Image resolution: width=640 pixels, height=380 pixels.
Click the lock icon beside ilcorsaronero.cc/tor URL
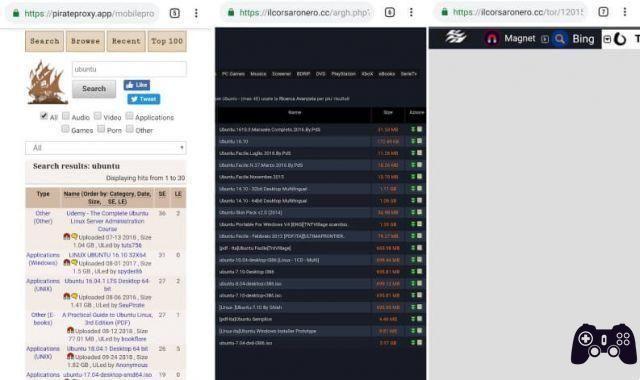pyautogui.click(x=444, y=12)
